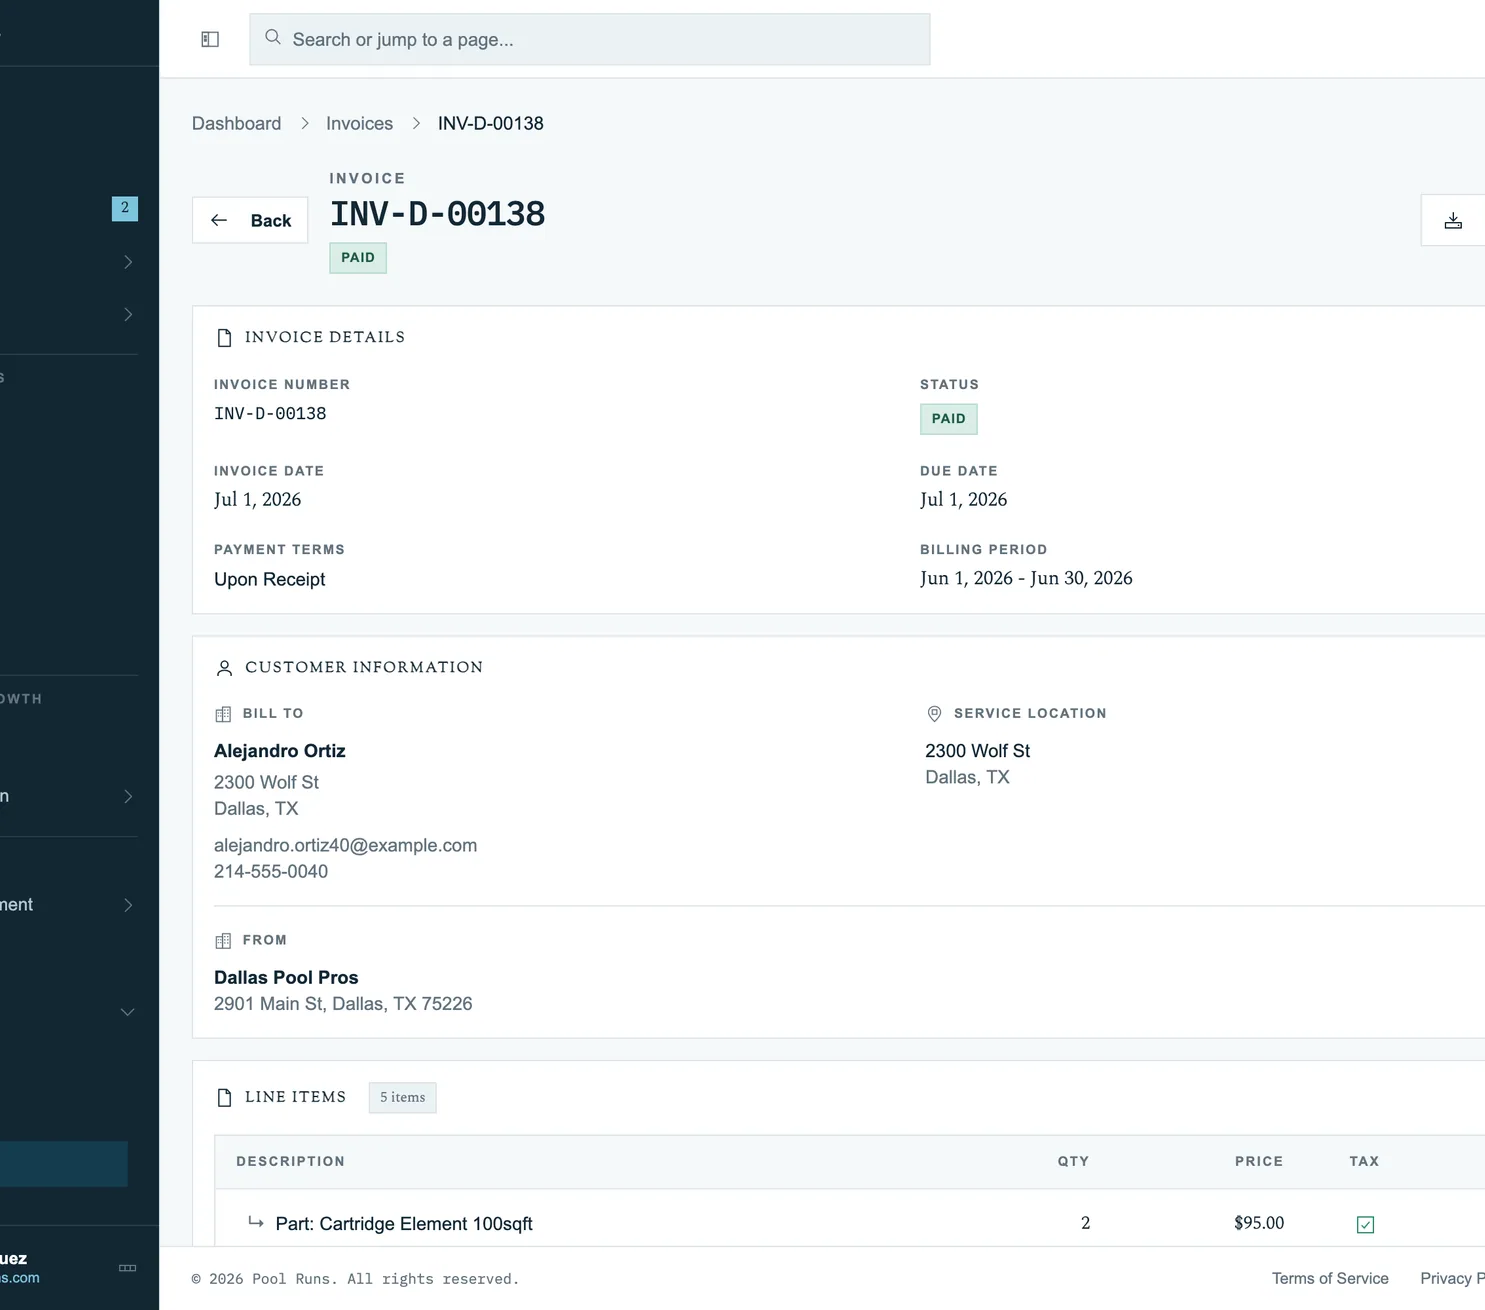1485x1310 pixels.
Task: Click the Bill To building icon
Action: (223, 714)
